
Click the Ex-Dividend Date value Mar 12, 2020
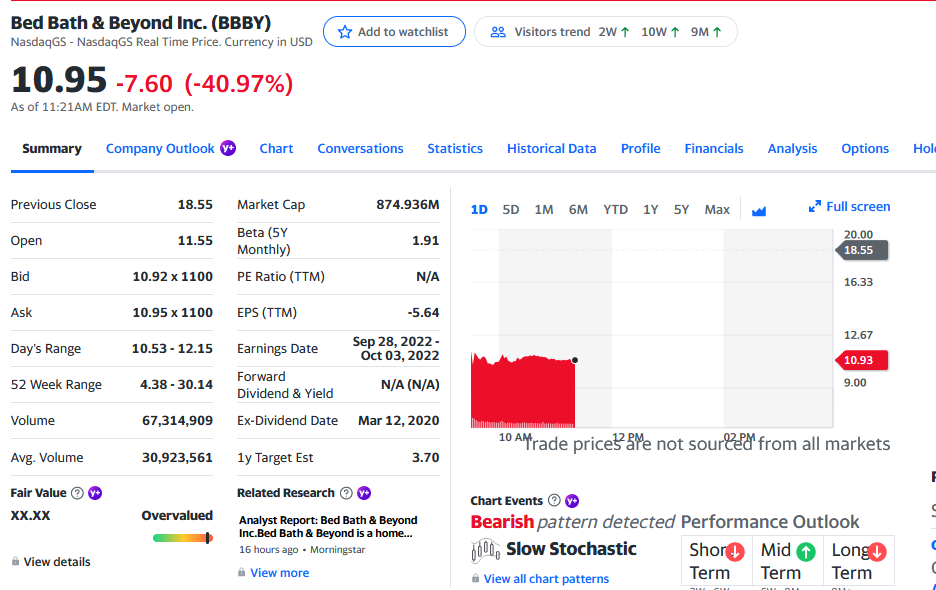399,421
